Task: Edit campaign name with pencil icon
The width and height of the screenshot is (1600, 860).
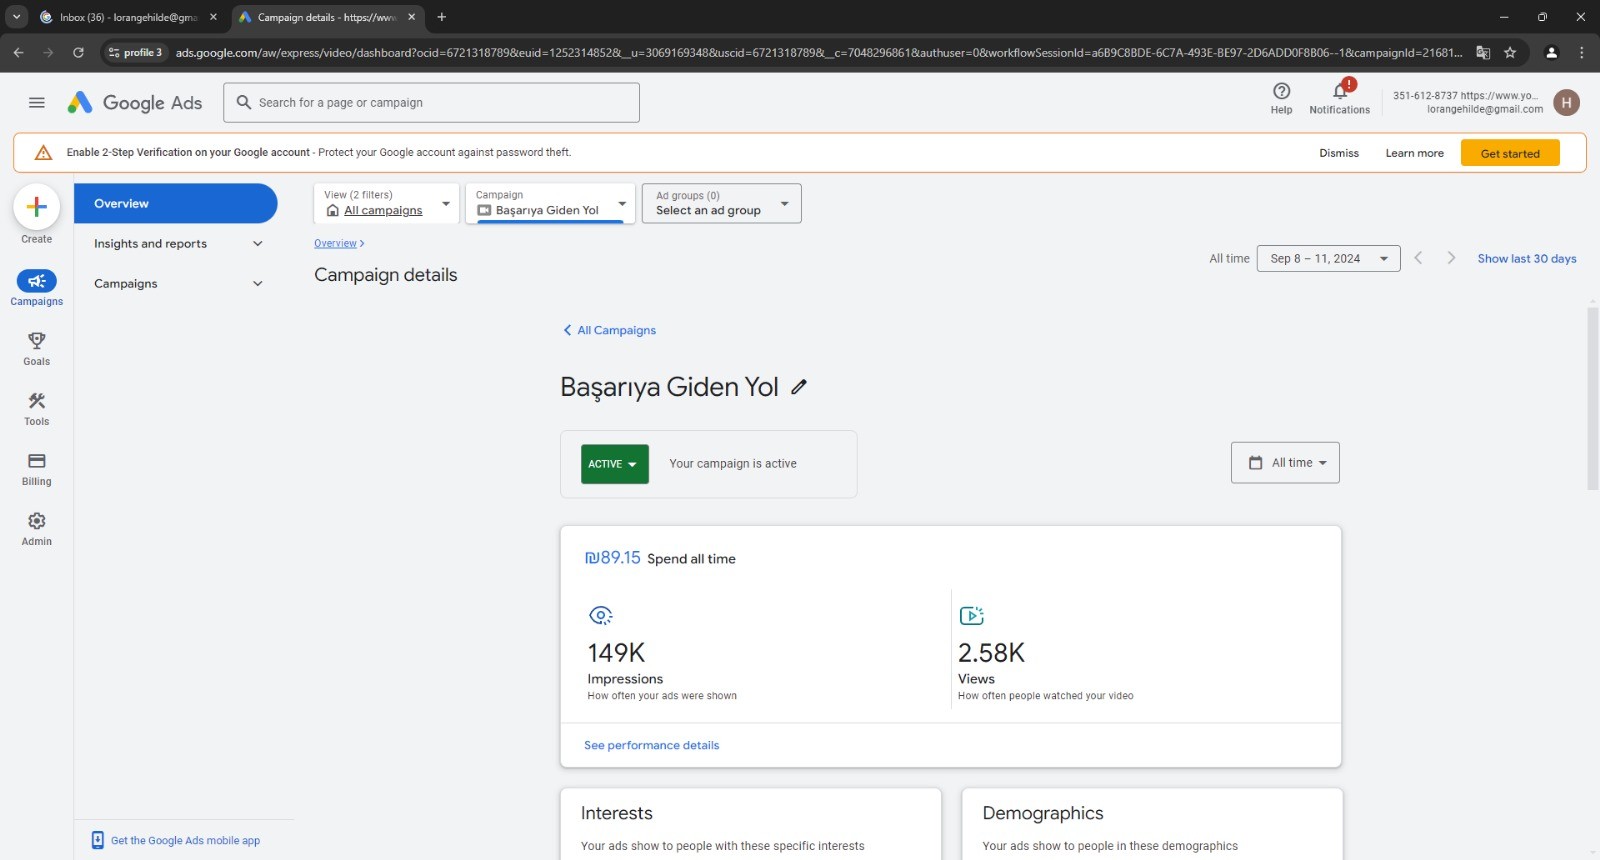Action: 798,387
